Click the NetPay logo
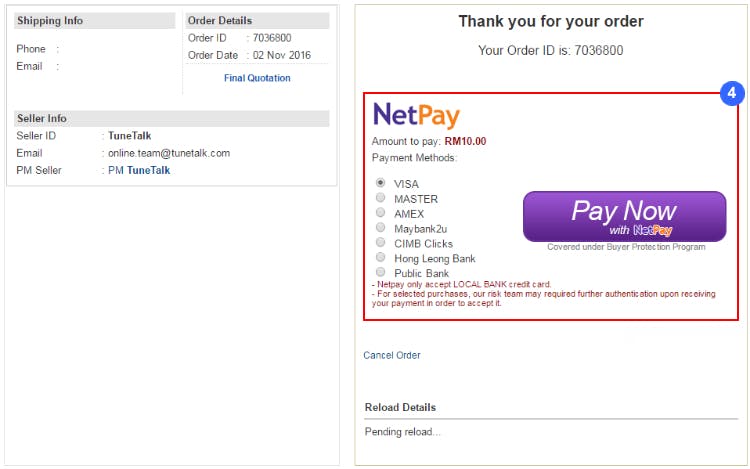The height and width of the screenshot is (469, 750). [416, 115]
